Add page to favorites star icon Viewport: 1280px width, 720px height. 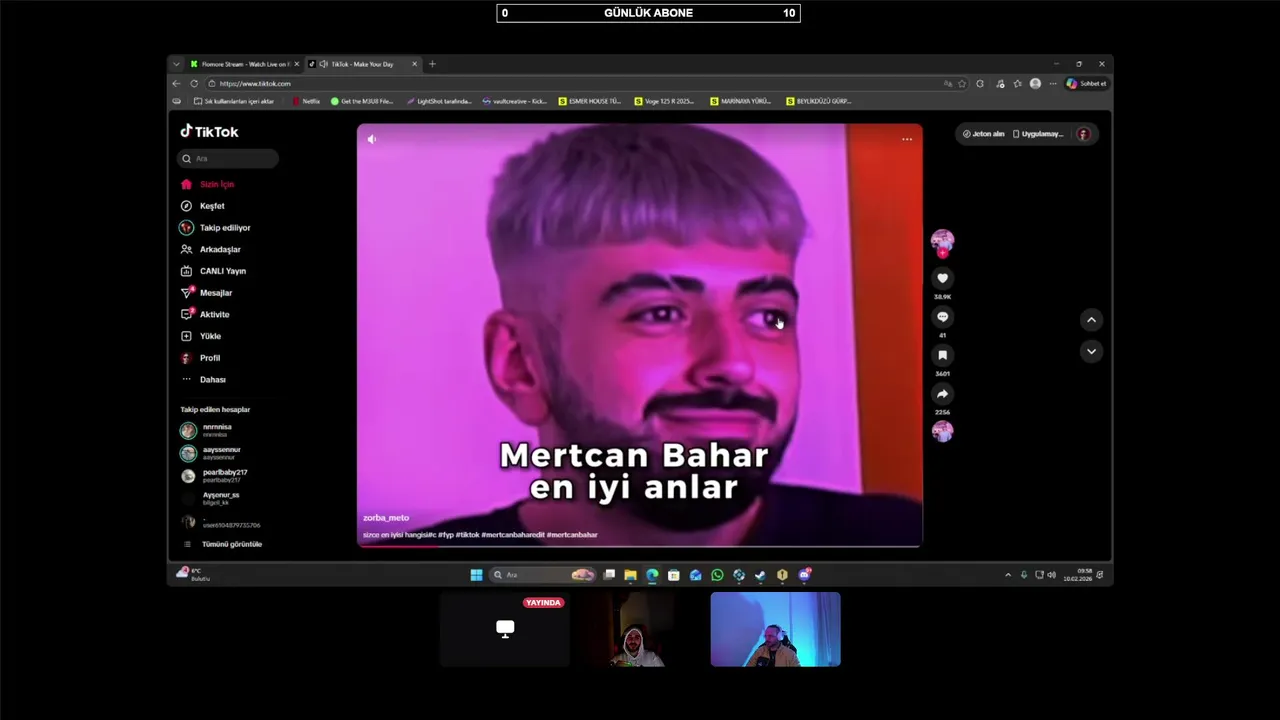point(962,84)
